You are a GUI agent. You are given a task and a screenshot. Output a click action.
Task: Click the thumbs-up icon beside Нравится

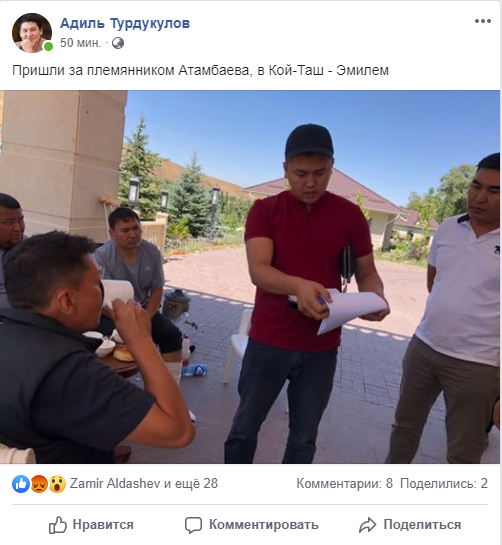57,524
